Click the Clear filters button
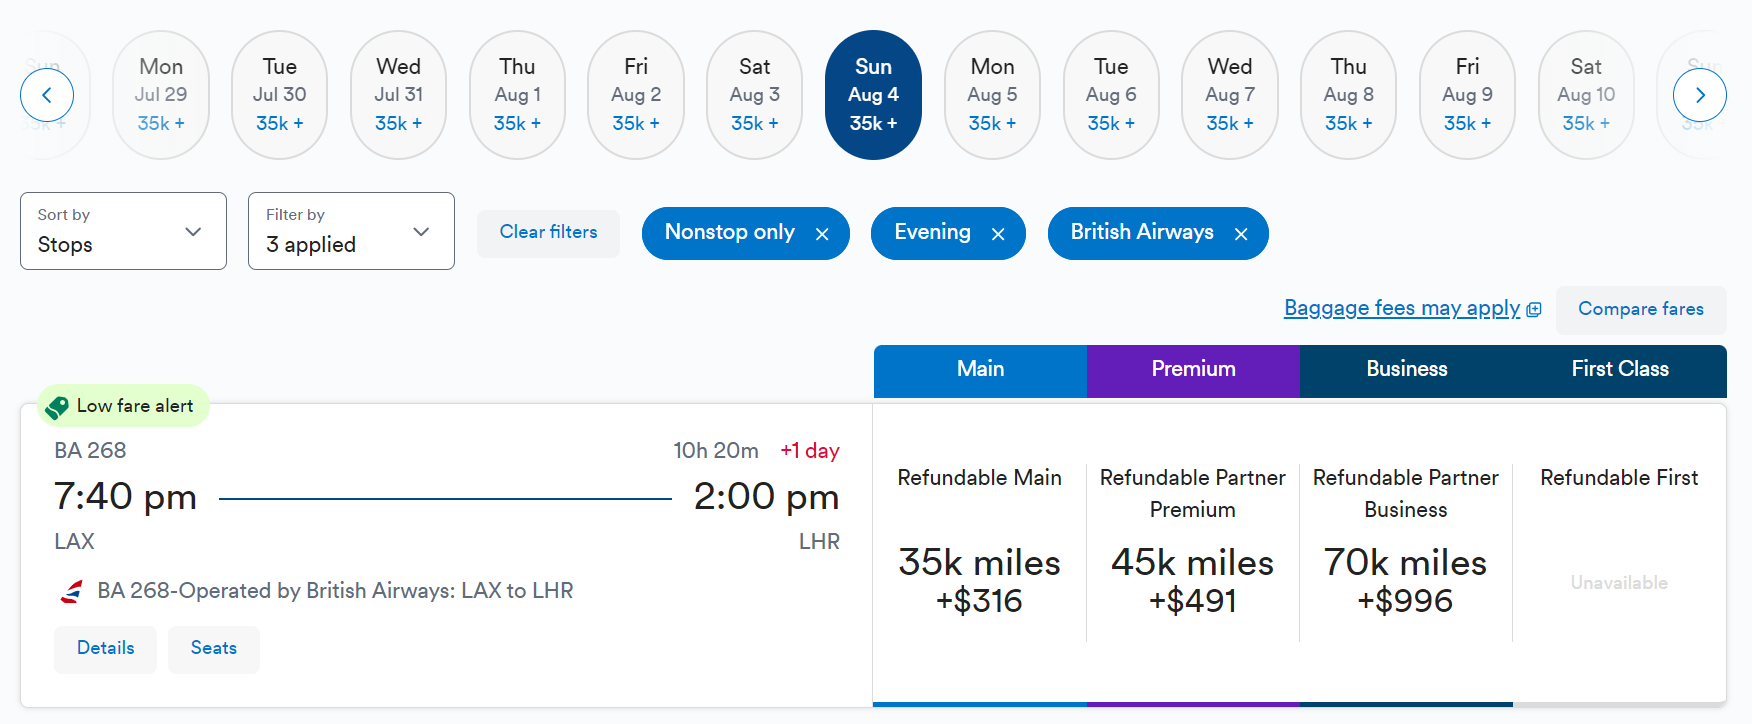This screenshot has height=724, width=1752. pos(548,232)
